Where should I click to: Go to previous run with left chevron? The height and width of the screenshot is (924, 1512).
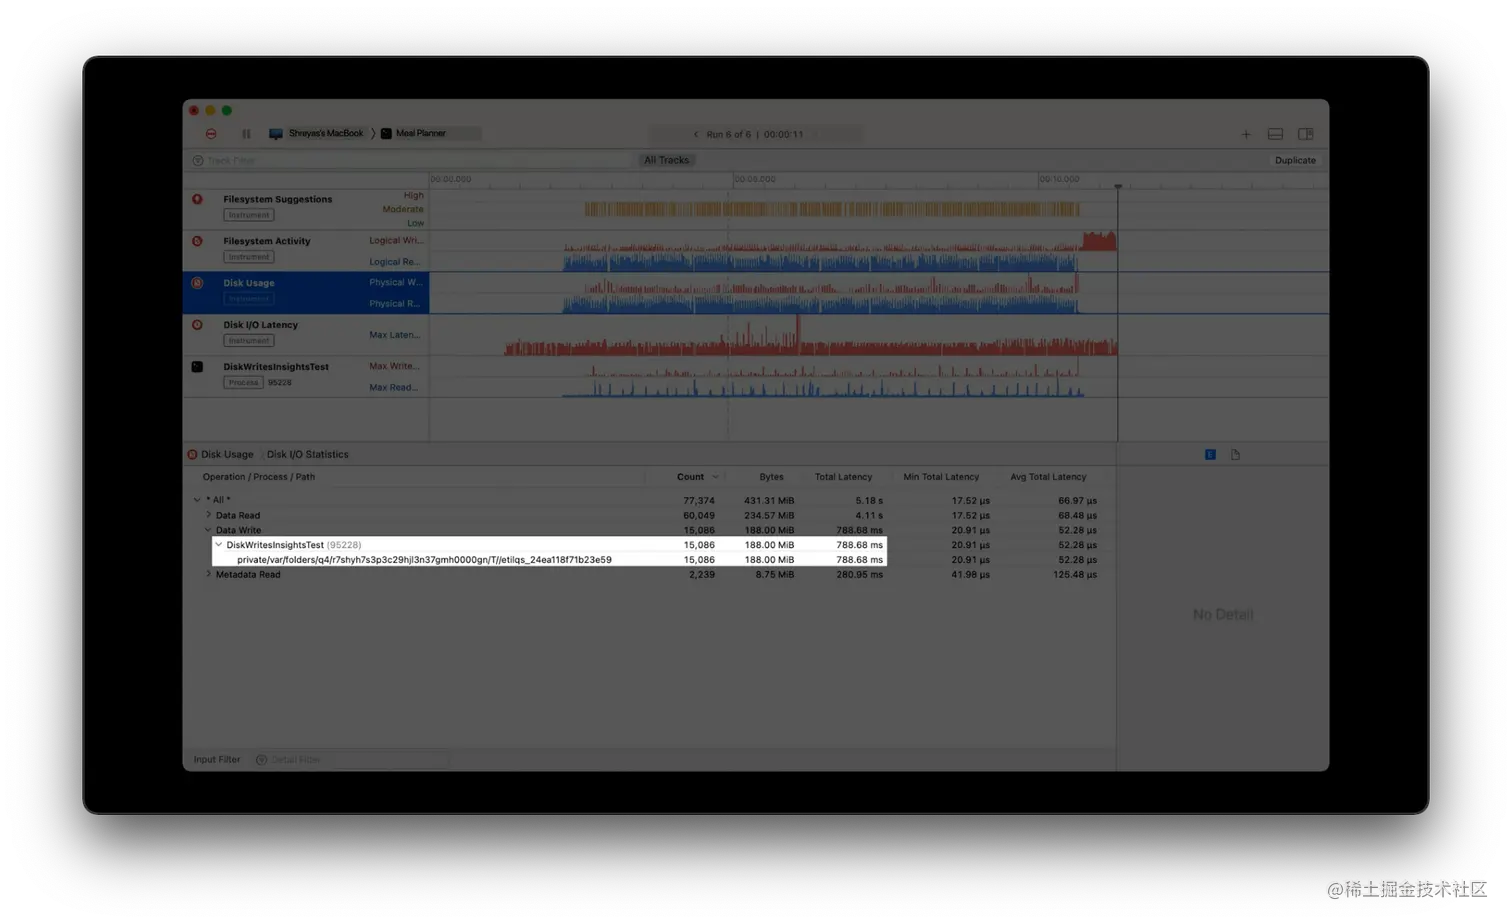696,134
